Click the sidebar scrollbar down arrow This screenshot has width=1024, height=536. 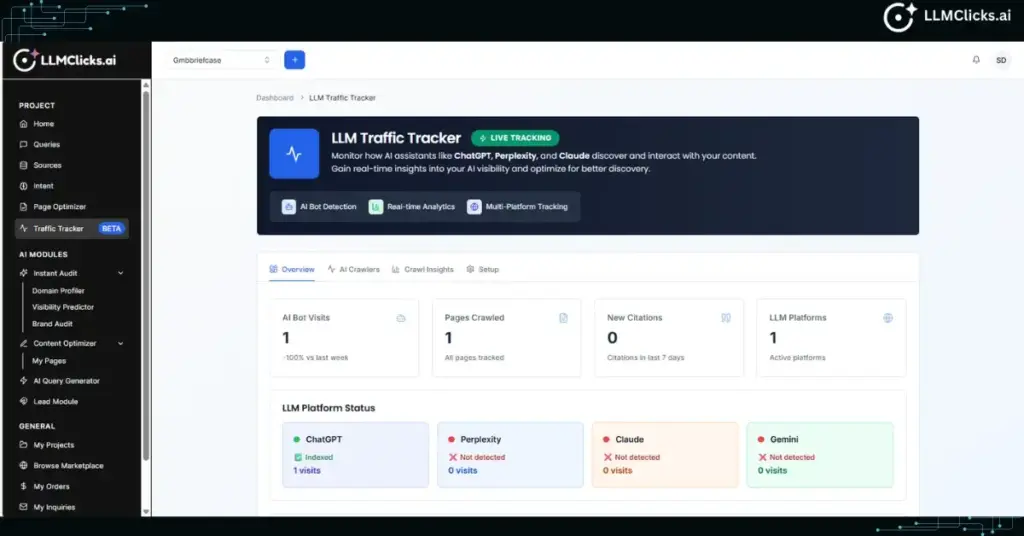tap(146, 512)
